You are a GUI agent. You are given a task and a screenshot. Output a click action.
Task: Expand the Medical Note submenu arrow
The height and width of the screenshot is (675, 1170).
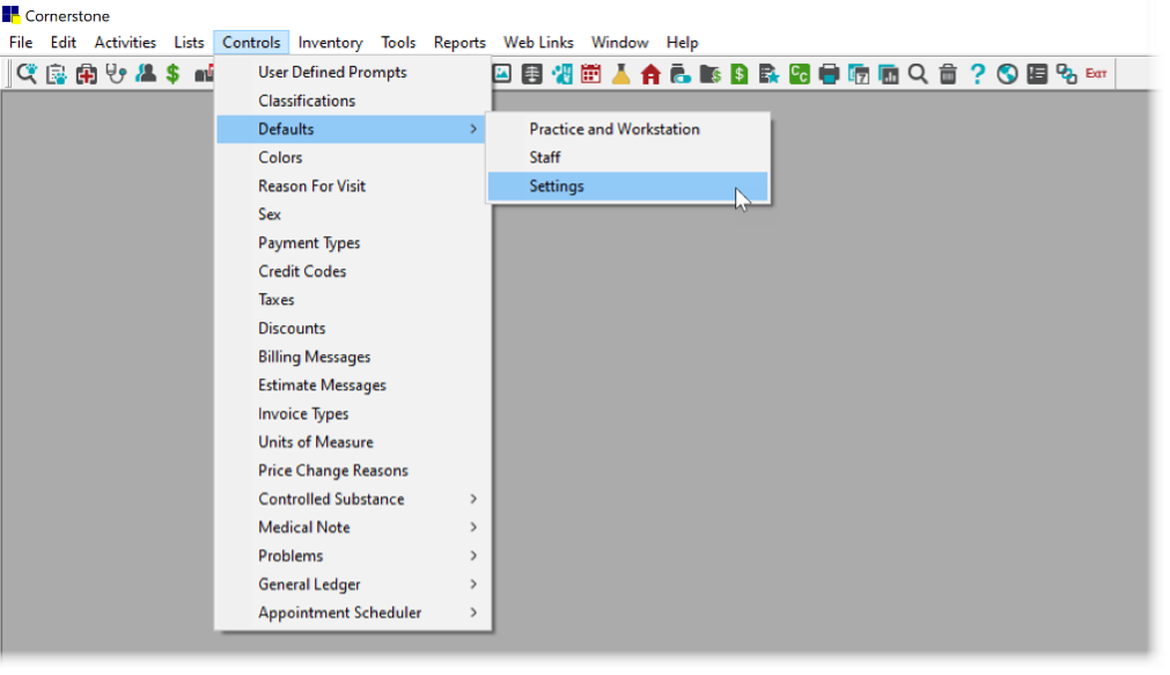[473, 527]
